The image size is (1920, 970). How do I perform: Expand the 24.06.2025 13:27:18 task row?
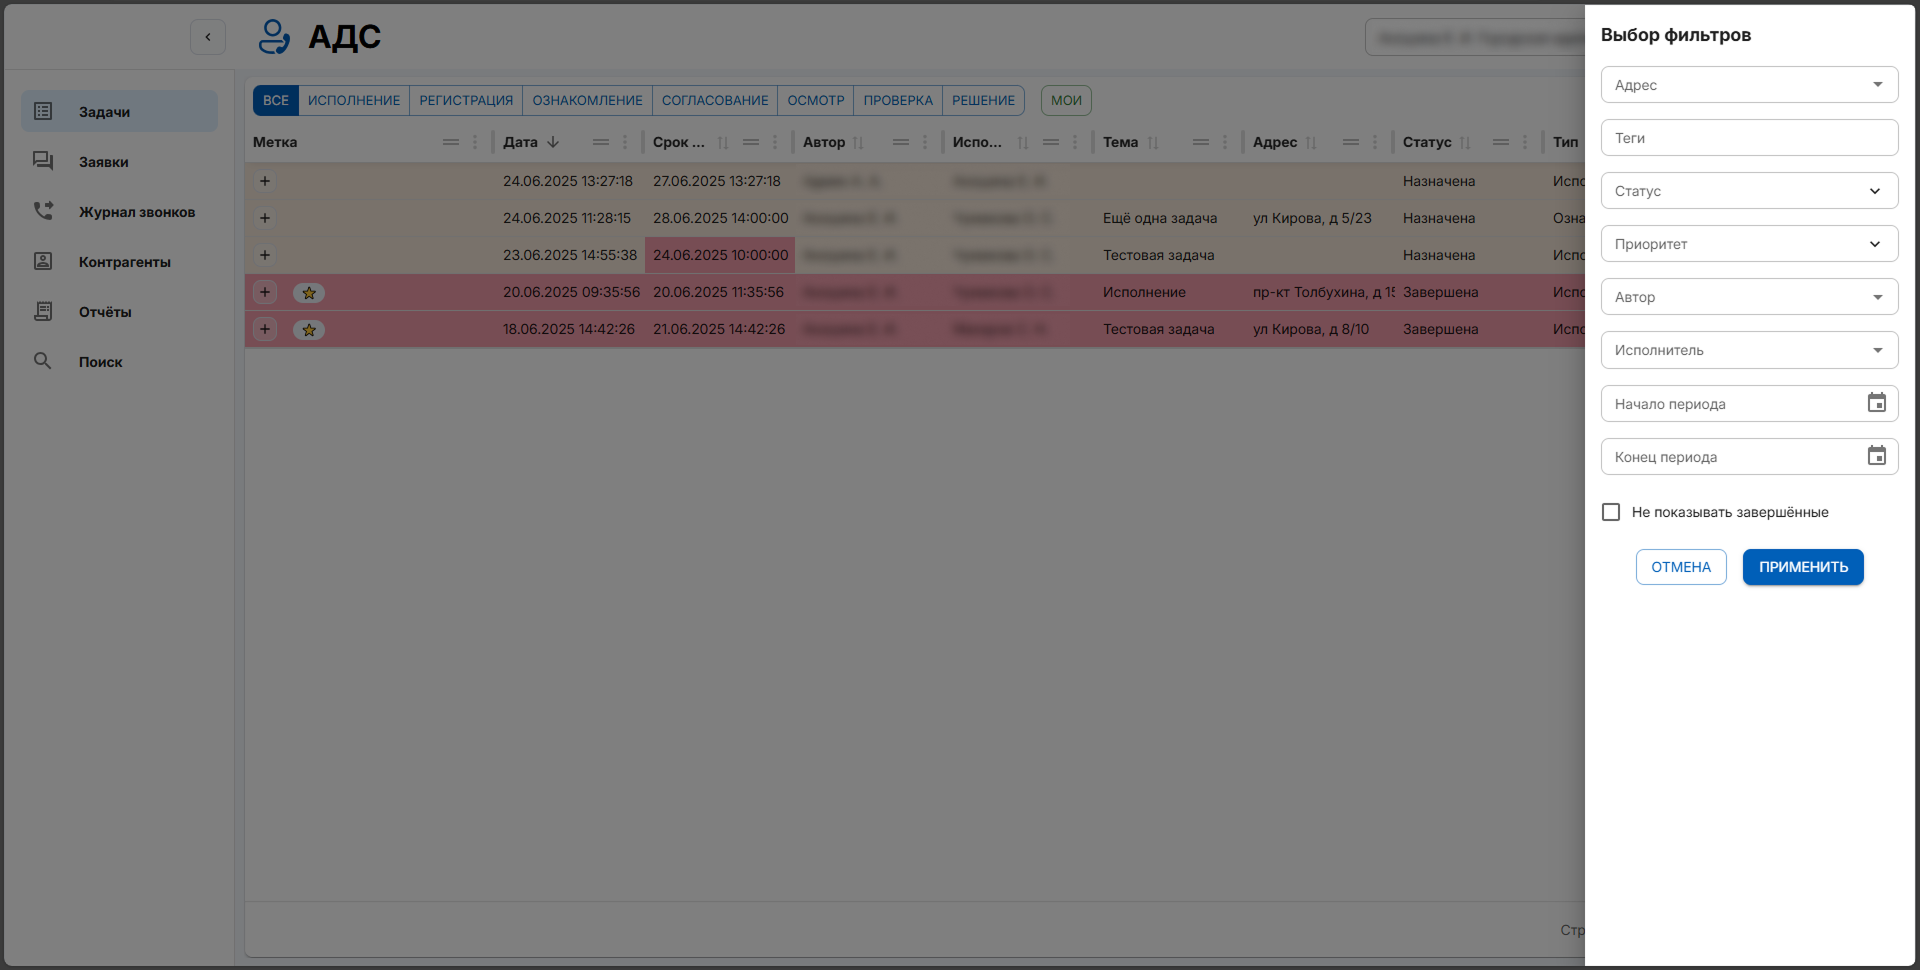[x=265, y=181]
